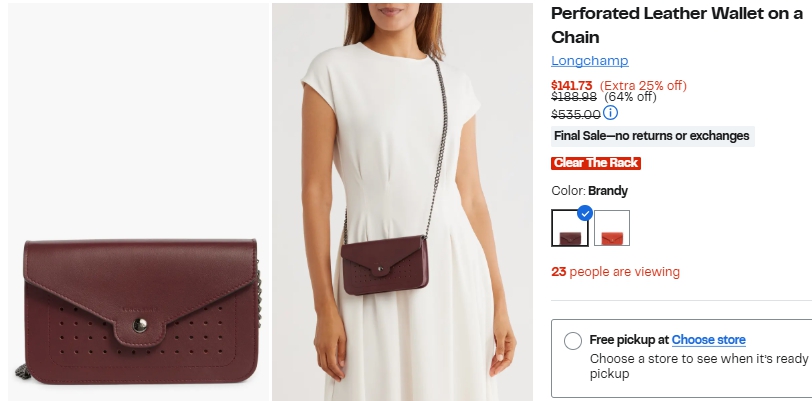Viewport: 812px width, 401px height.
Task: Open the model wearing bag photo
Action: pyautogui.click(x=407, y=200)
